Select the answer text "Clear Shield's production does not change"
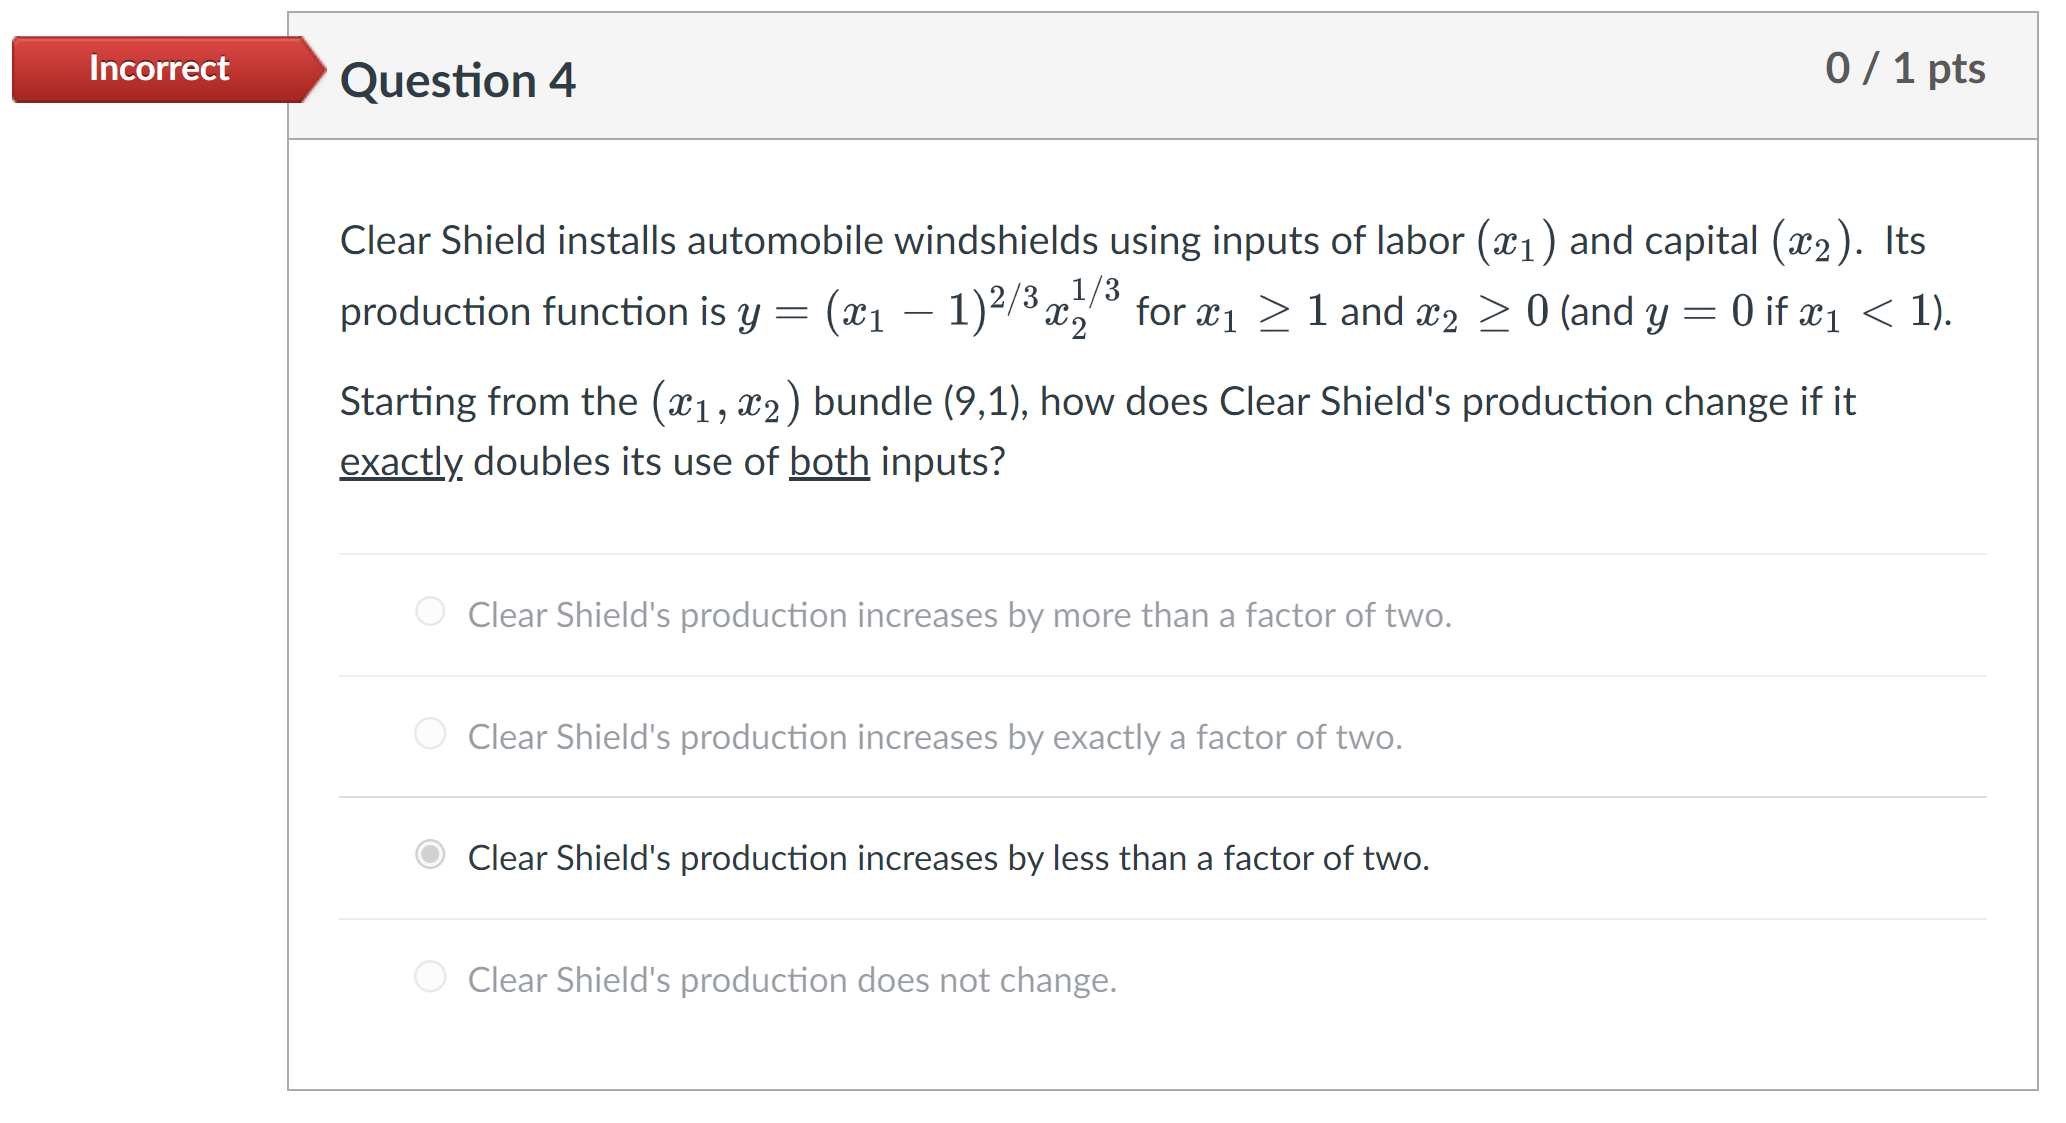The width and height of the screenshot is (2066, 1123). (792, 979)
